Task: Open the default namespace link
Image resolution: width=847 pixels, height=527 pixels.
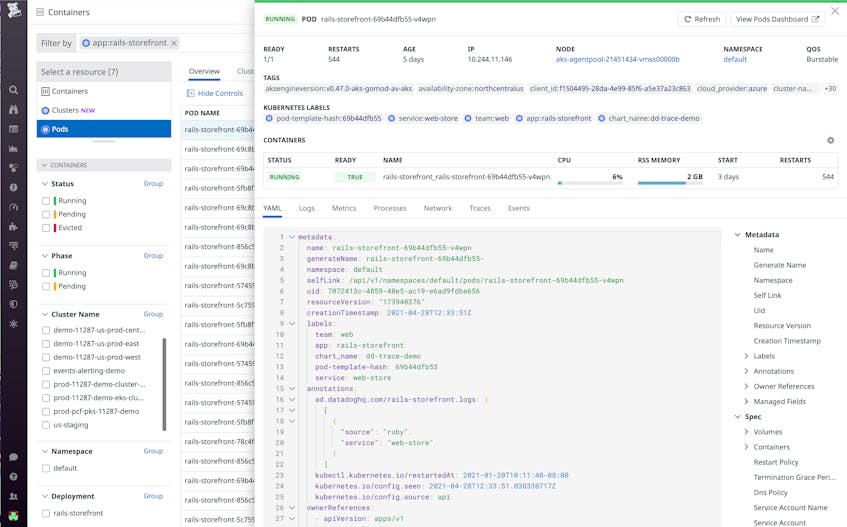Action: click(735, 59)
